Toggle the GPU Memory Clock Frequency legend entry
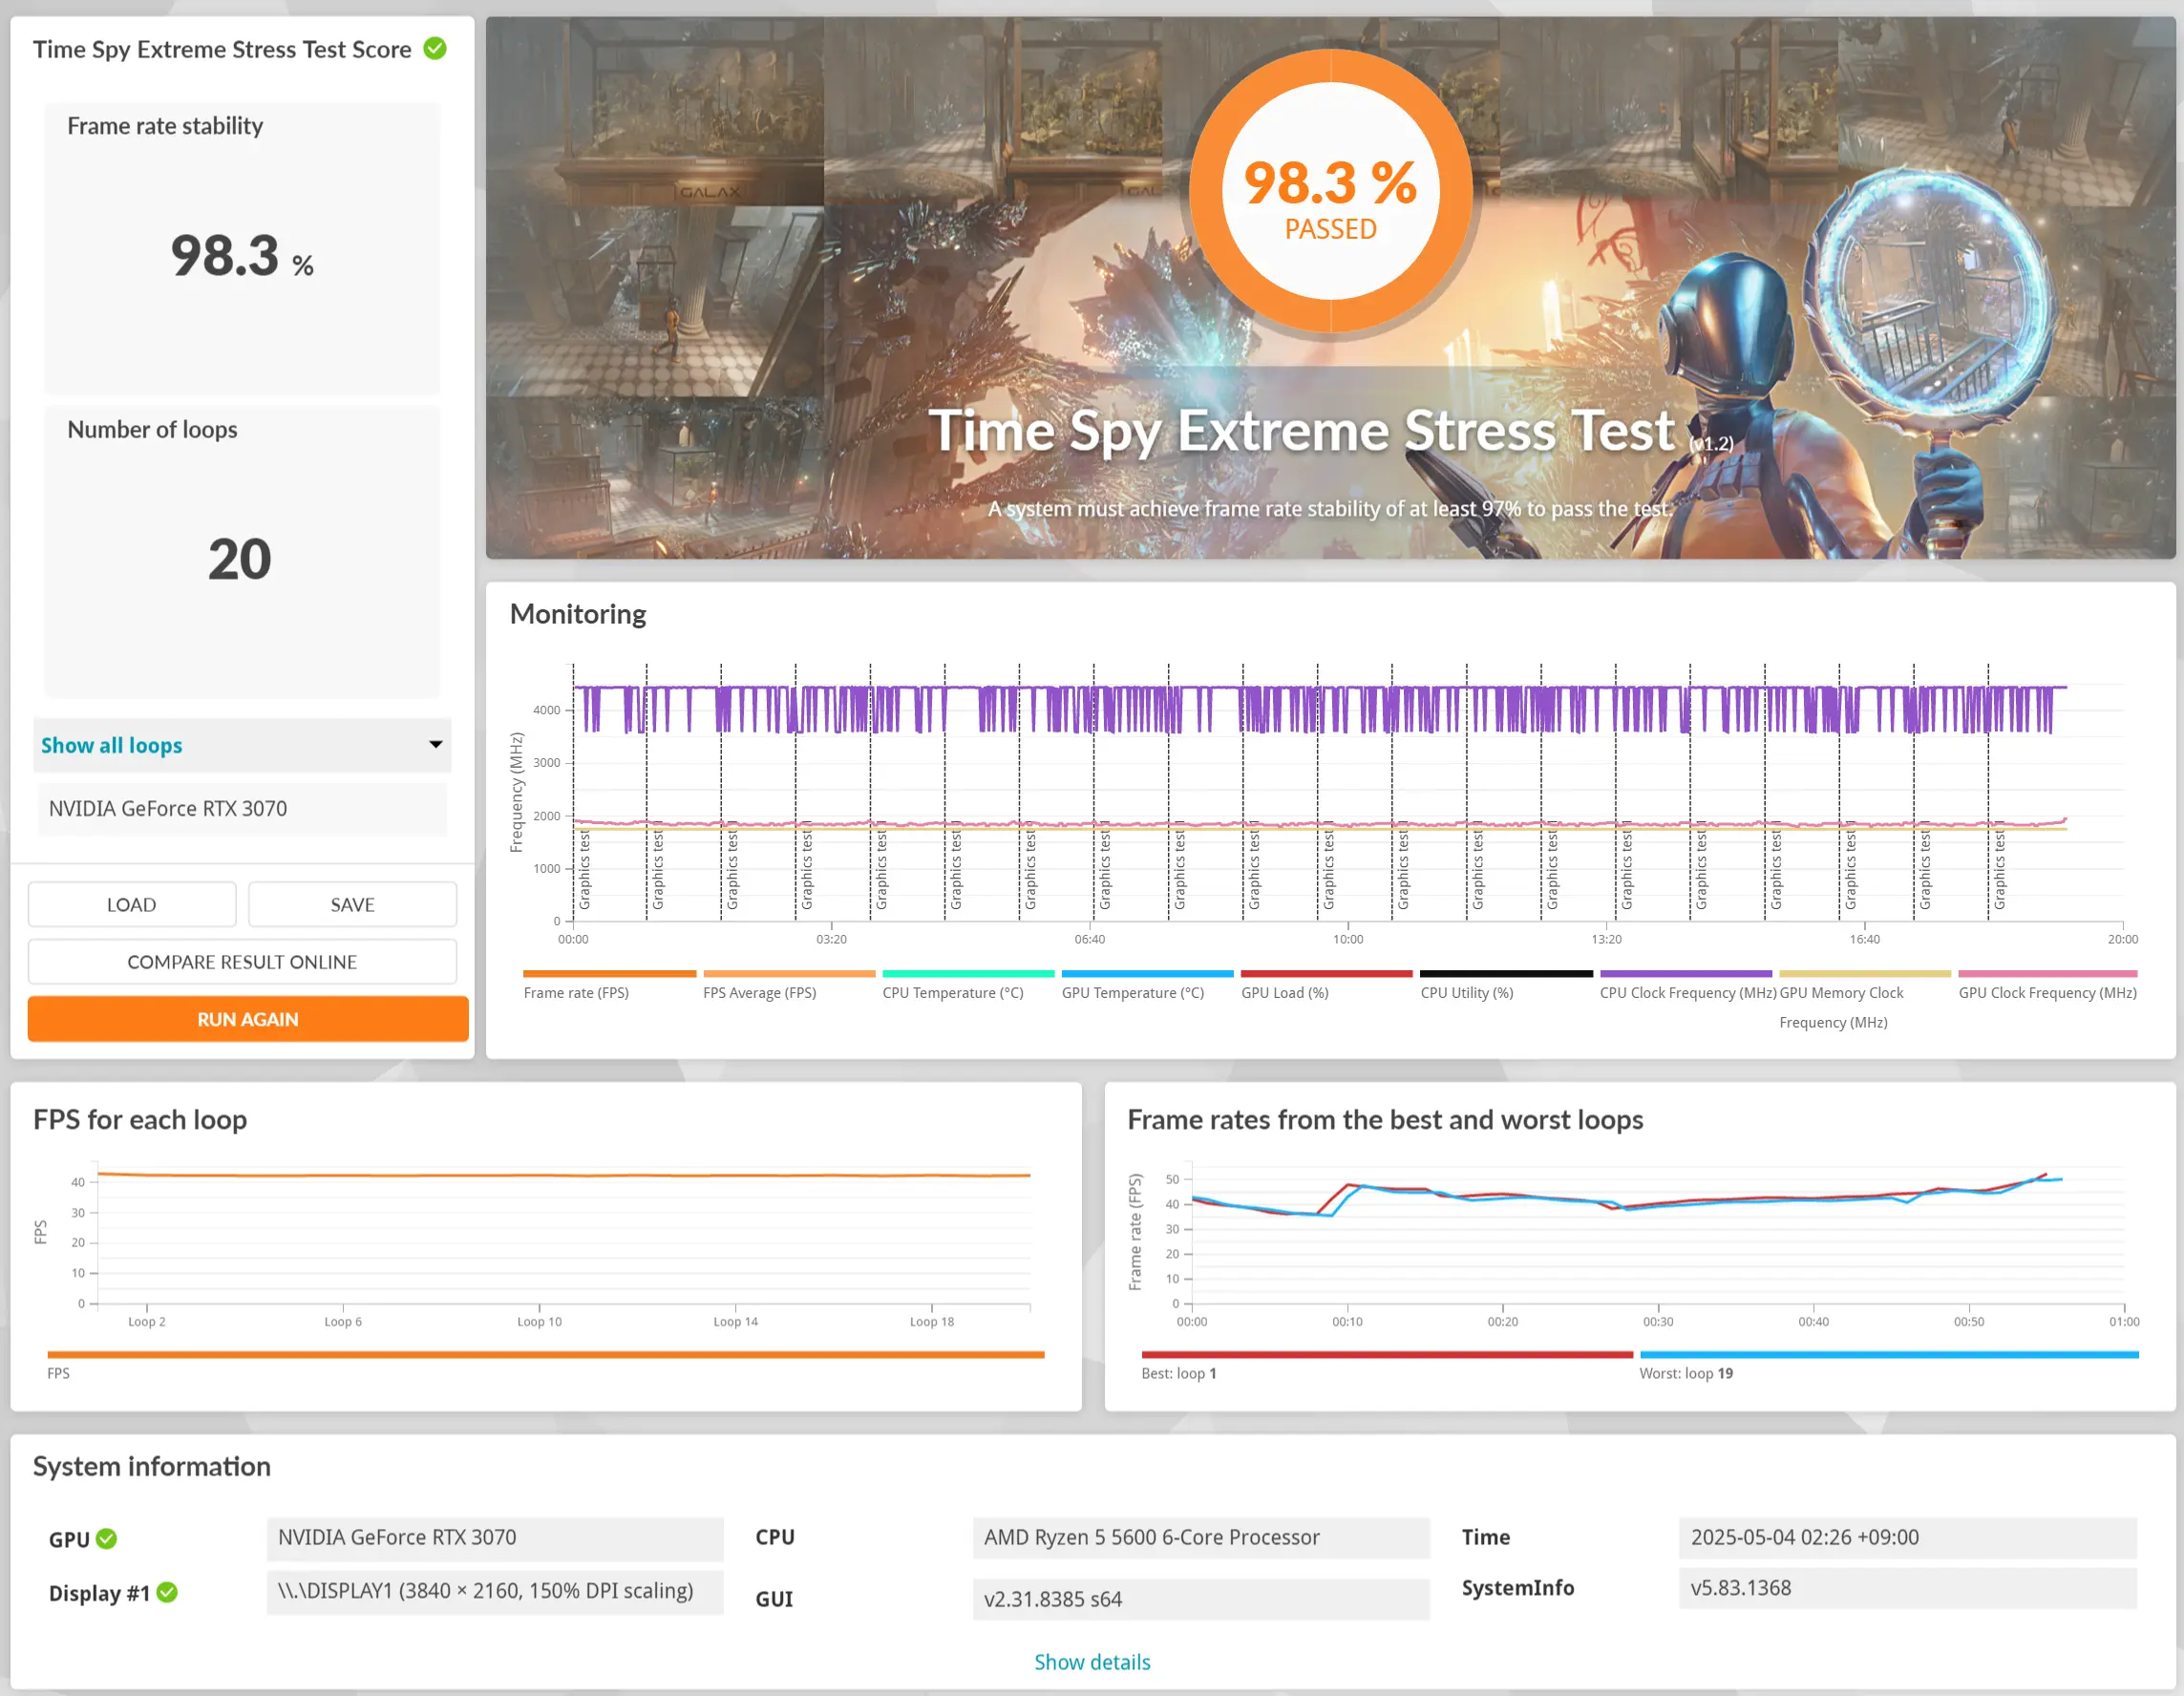2184x1696 pixels. pos(1865,999)
